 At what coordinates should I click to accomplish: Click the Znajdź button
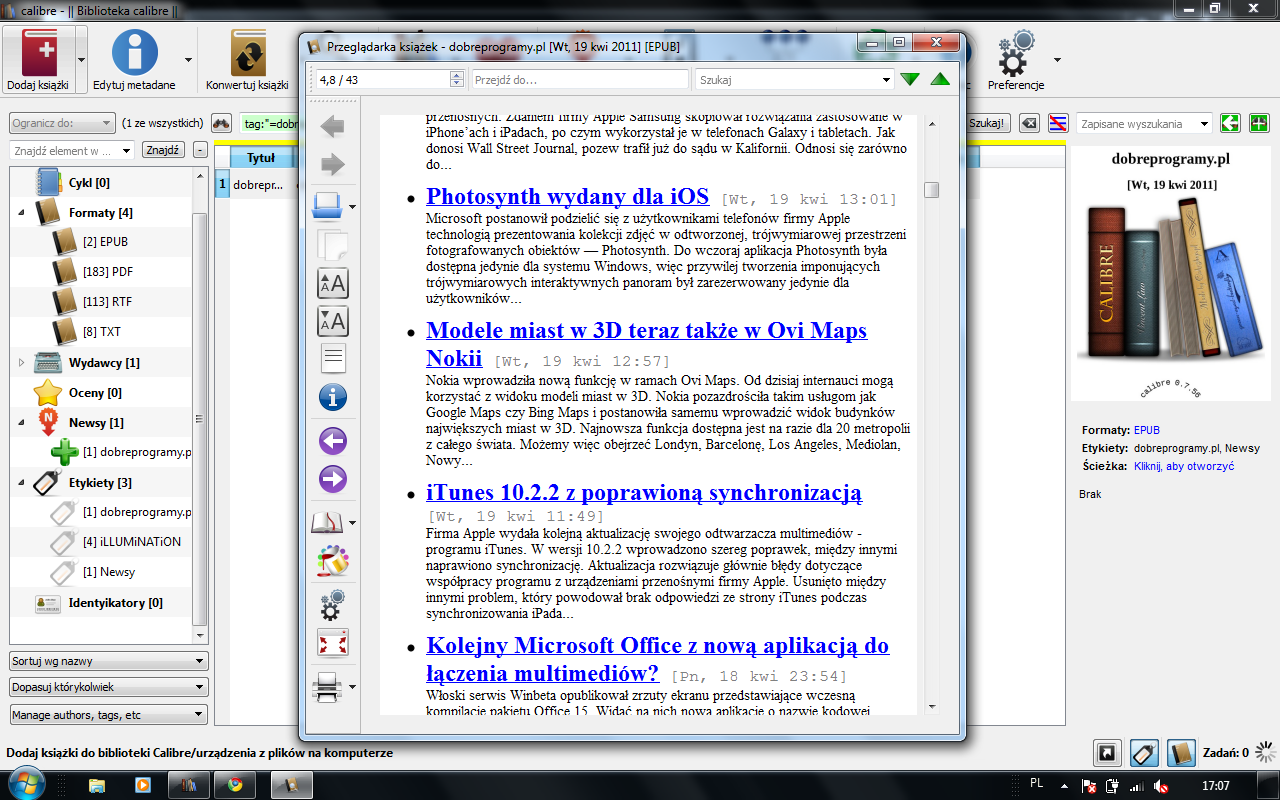[162, 150]
